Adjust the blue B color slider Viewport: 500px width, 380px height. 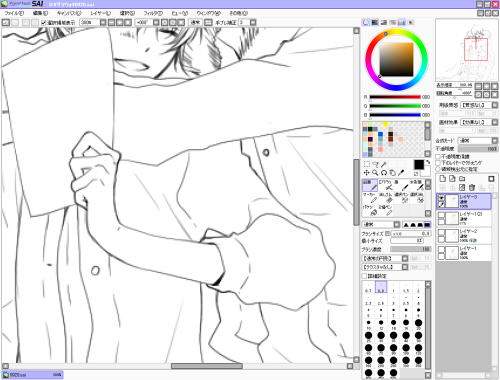pos(395,115)
